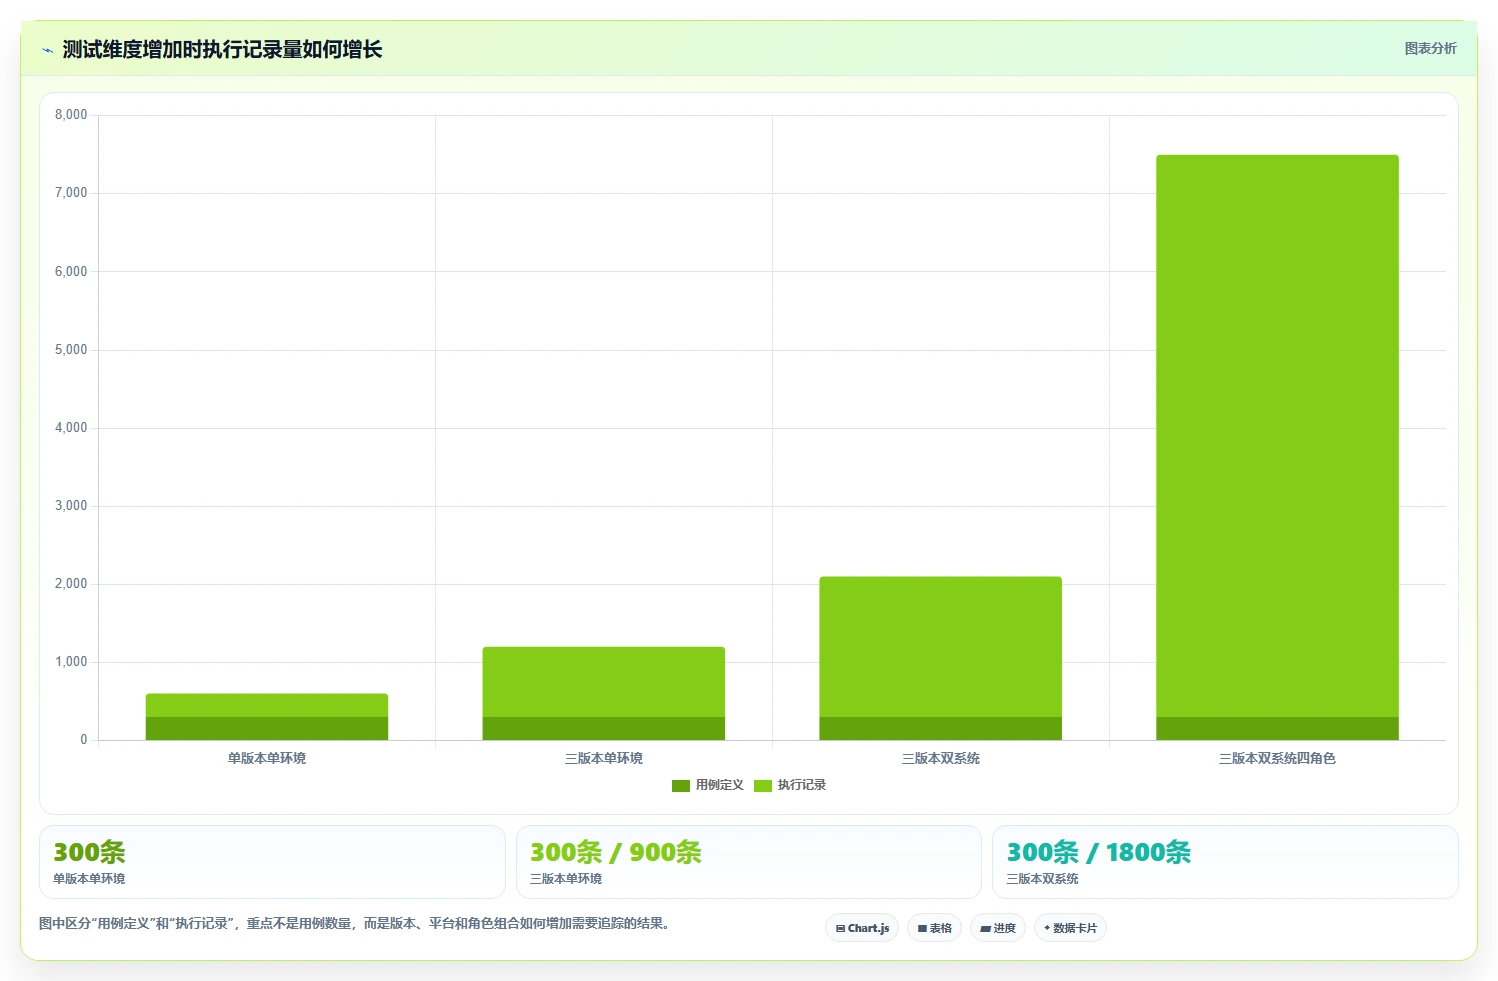Click the dark 用例定义 segment of 三版本单环境 bar

pyautogui.click(x=604, y=729)
